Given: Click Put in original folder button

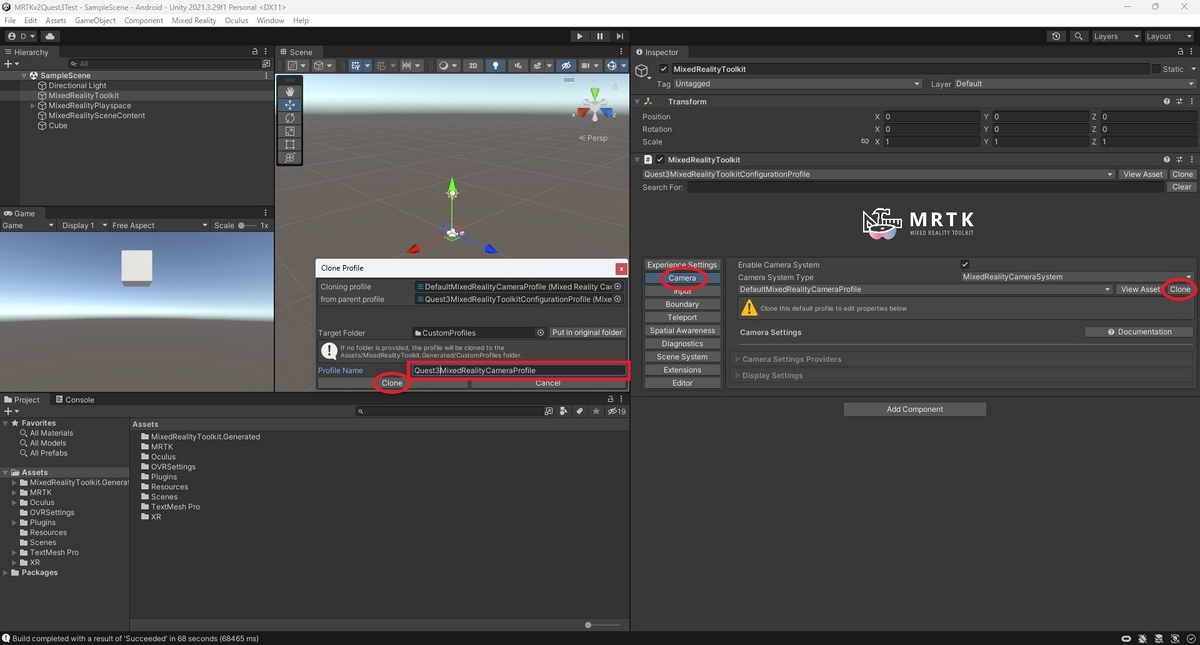Looking at the screenshot, I should pos(587,332).
